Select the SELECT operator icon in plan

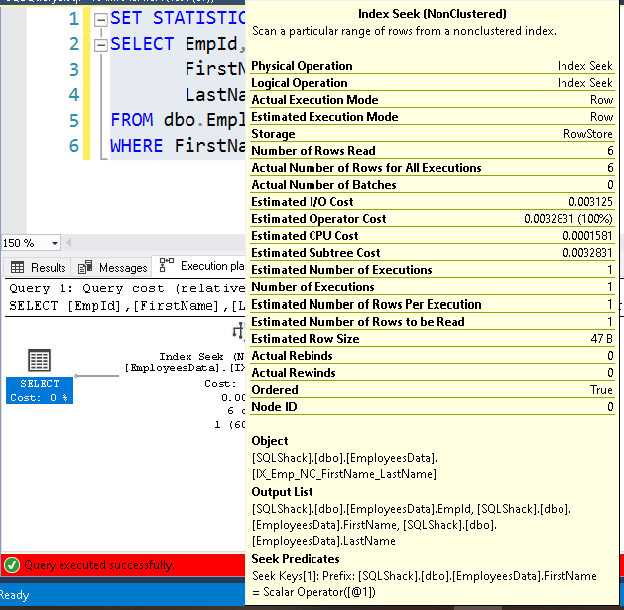pos(39,360)
